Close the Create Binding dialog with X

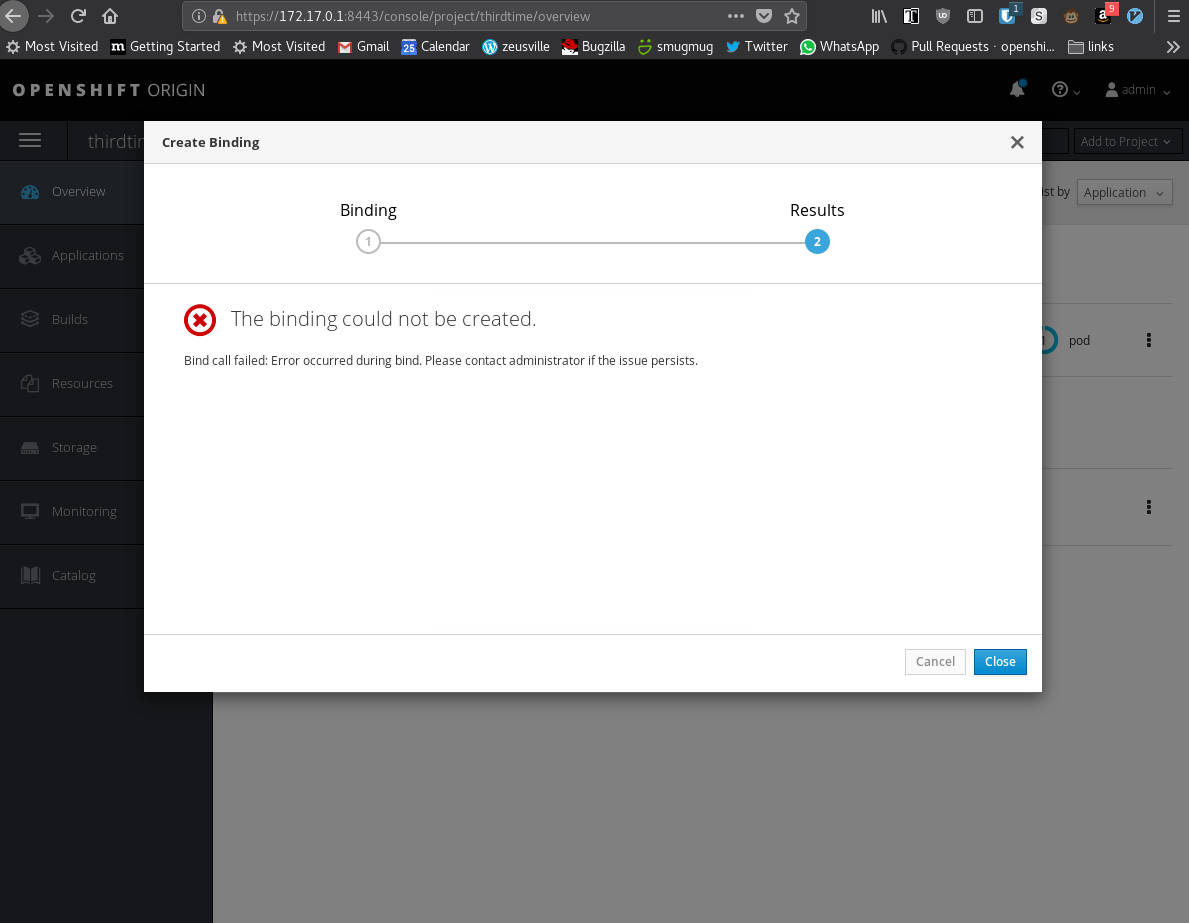click(x=1017, y=142)
